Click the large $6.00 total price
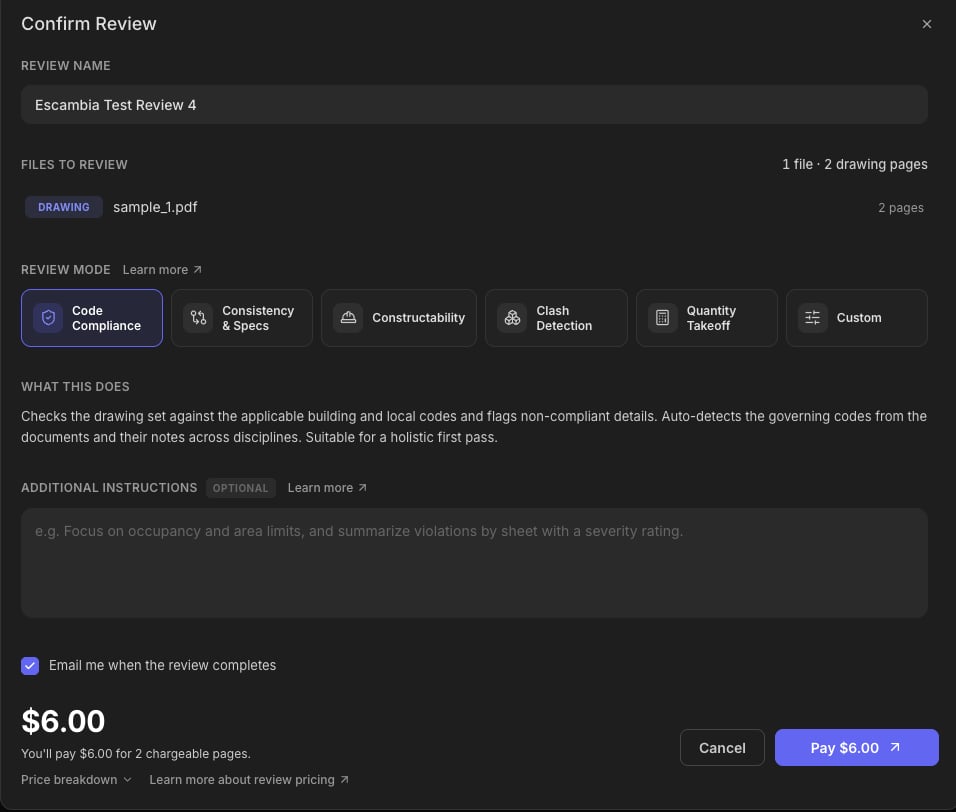956x812 pixels. 63,722
